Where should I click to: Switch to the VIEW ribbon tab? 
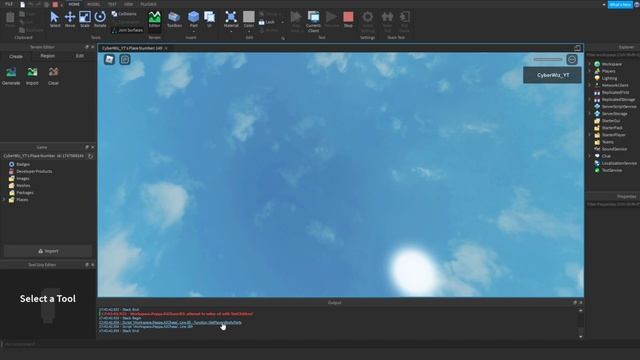pos(129,4)
